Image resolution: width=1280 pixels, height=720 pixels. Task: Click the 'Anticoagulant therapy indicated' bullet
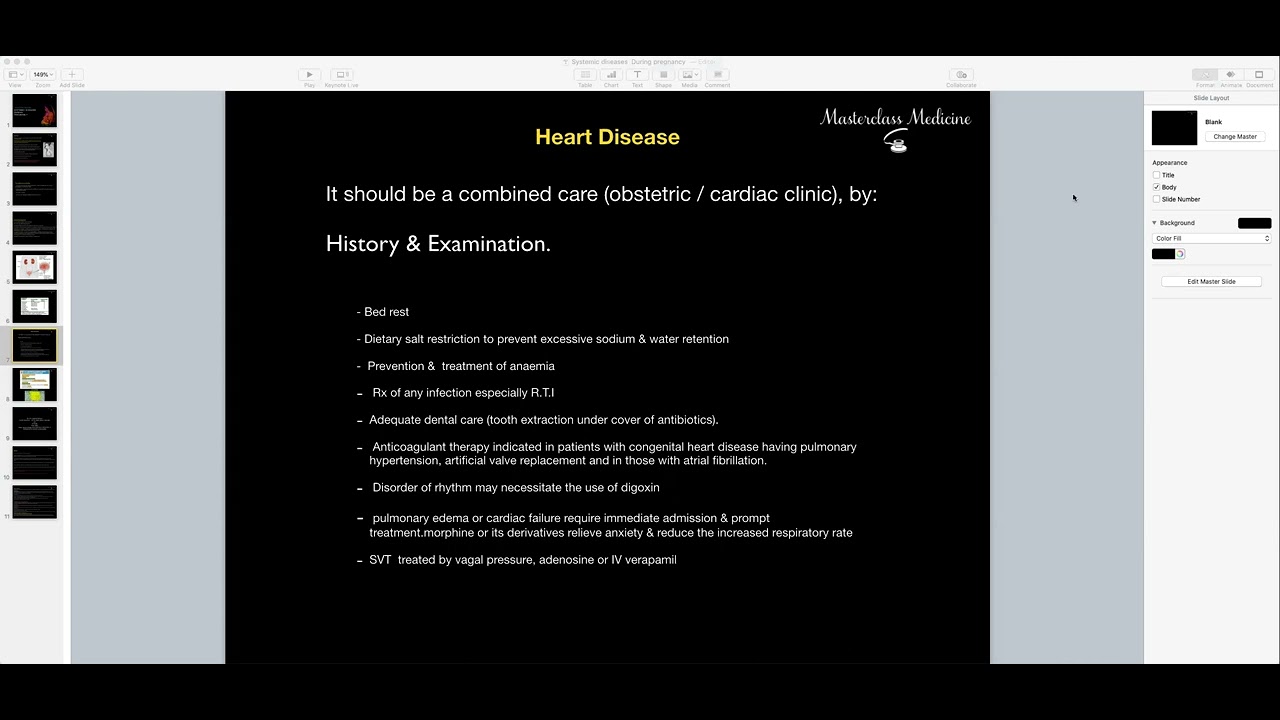click(x=607, y=454)
